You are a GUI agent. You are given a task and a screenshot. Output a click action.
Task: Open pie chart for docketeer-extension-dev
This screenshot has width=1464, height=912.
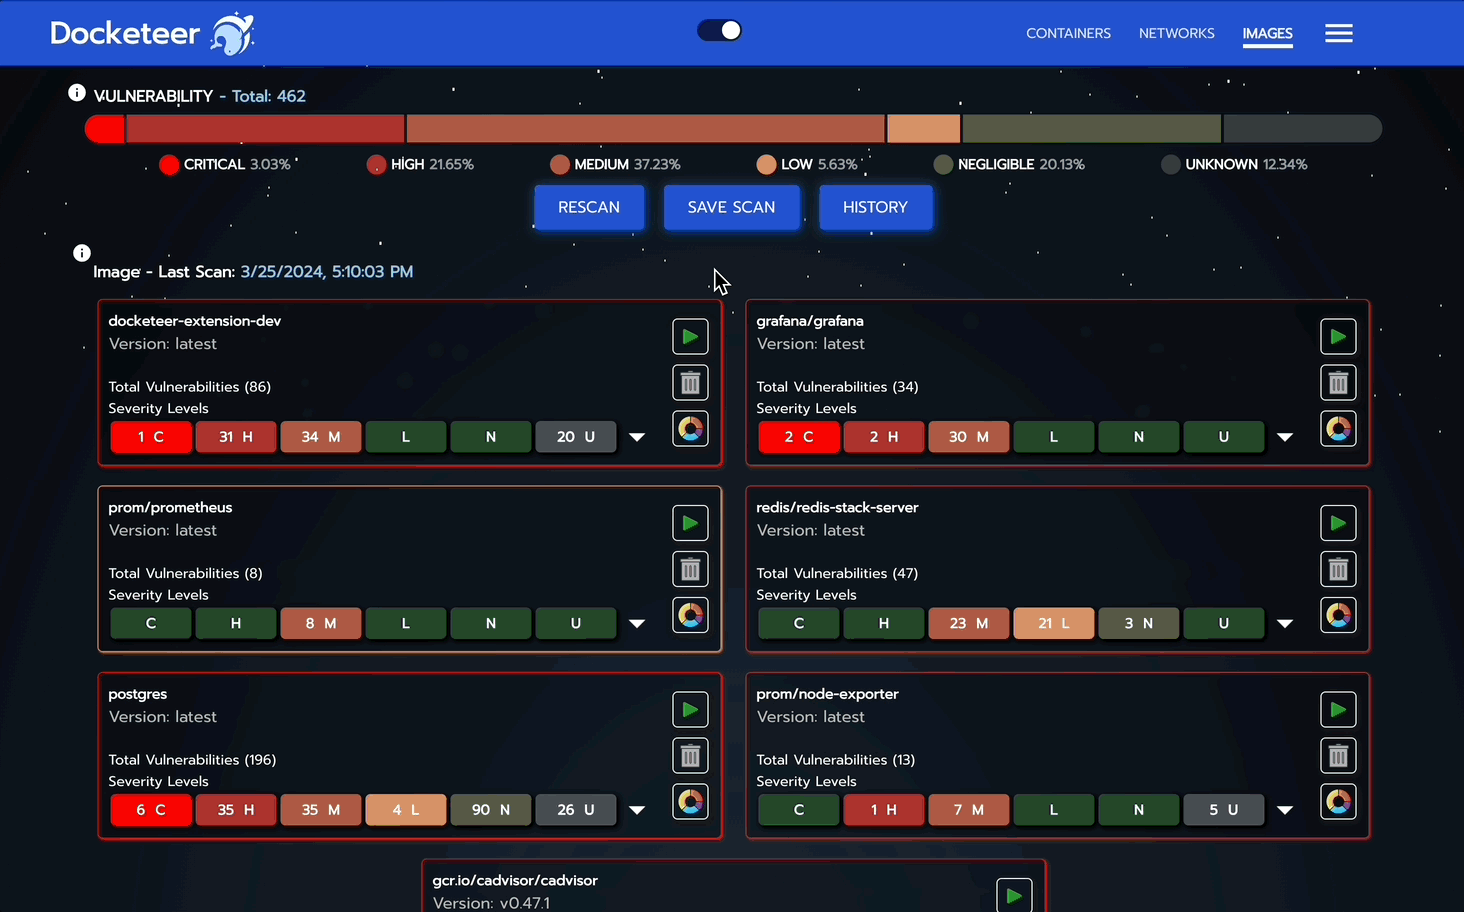[690, 429]
